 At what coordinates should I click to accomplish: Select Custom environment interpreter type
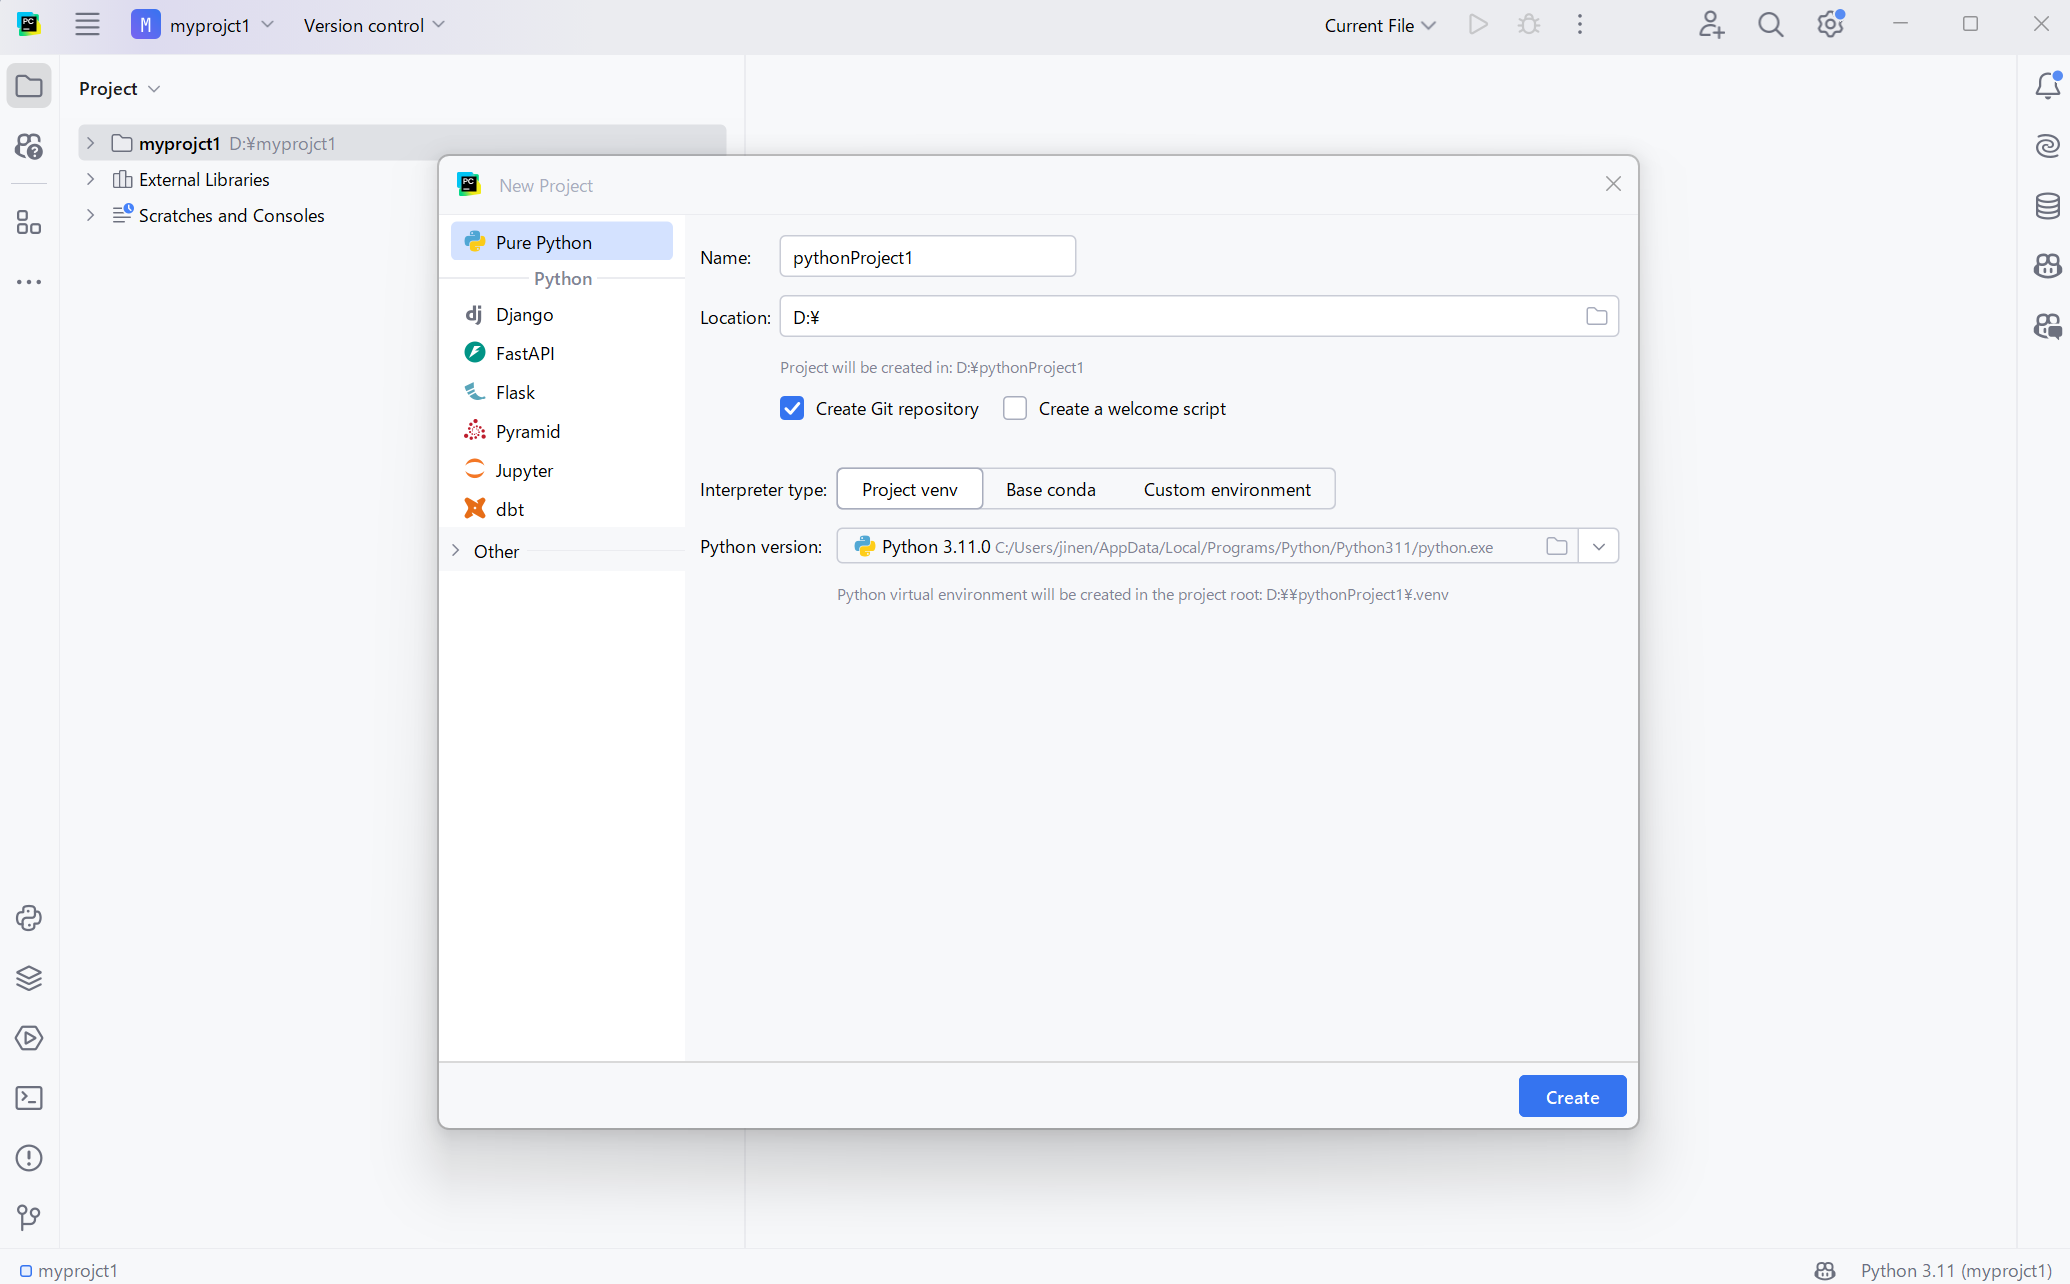1226,489
